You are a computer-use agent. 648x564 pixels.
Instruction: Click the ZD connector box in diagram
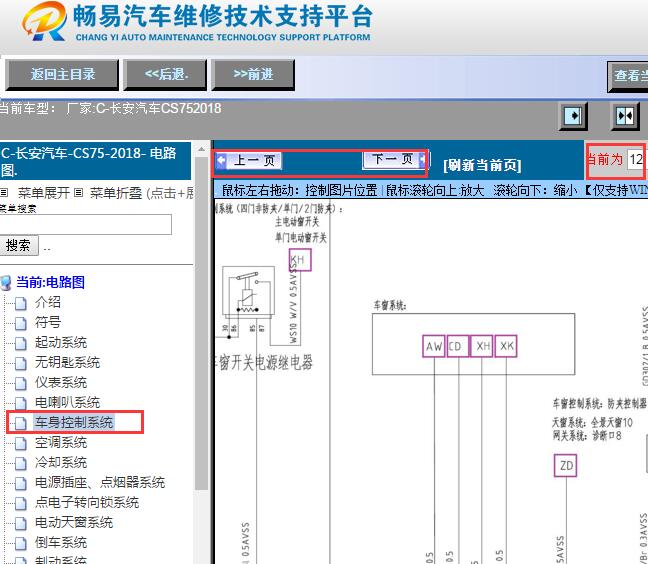(565, 466)
